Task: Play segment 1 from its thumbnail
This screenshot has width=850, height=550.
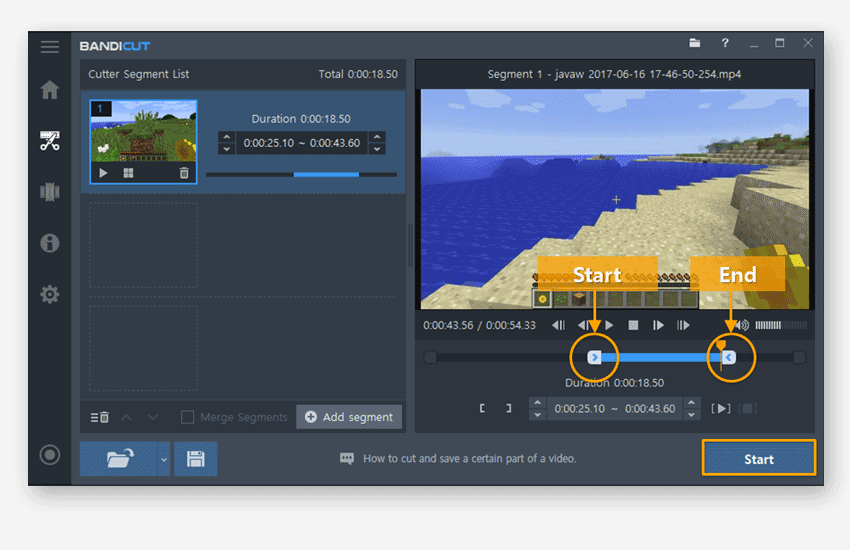Action: (103, 173)
